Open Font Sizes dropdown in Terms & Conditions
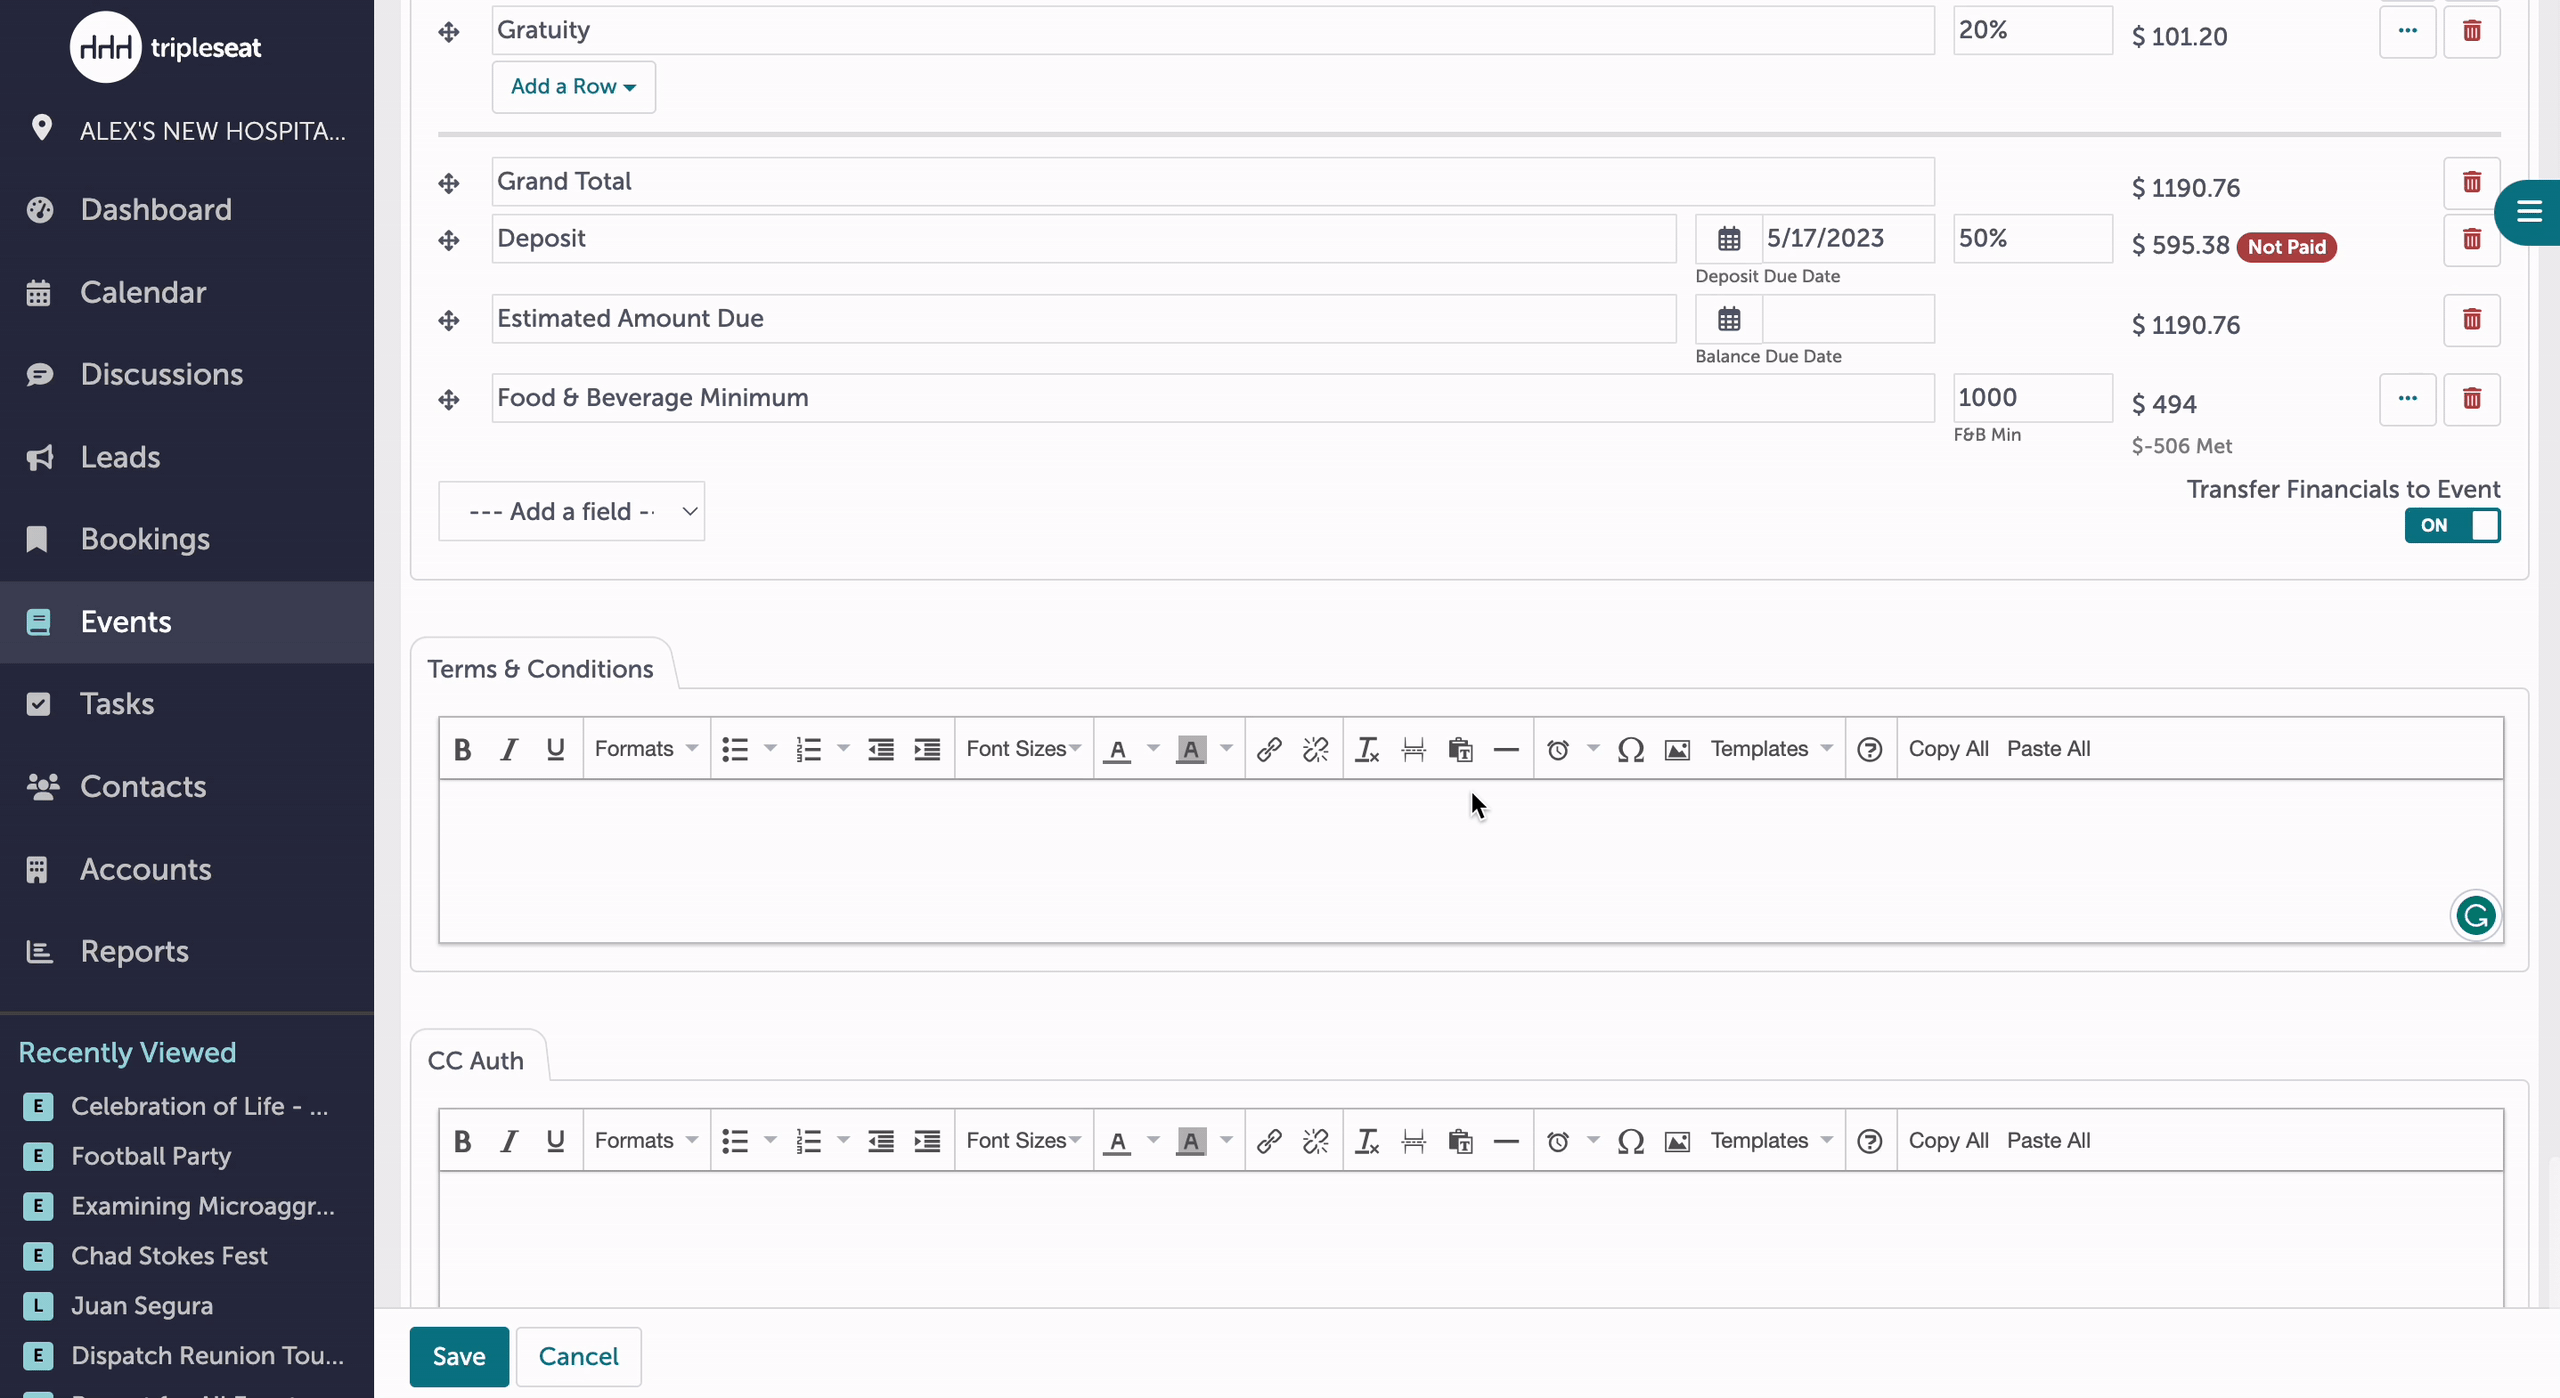 point(1024,749)
